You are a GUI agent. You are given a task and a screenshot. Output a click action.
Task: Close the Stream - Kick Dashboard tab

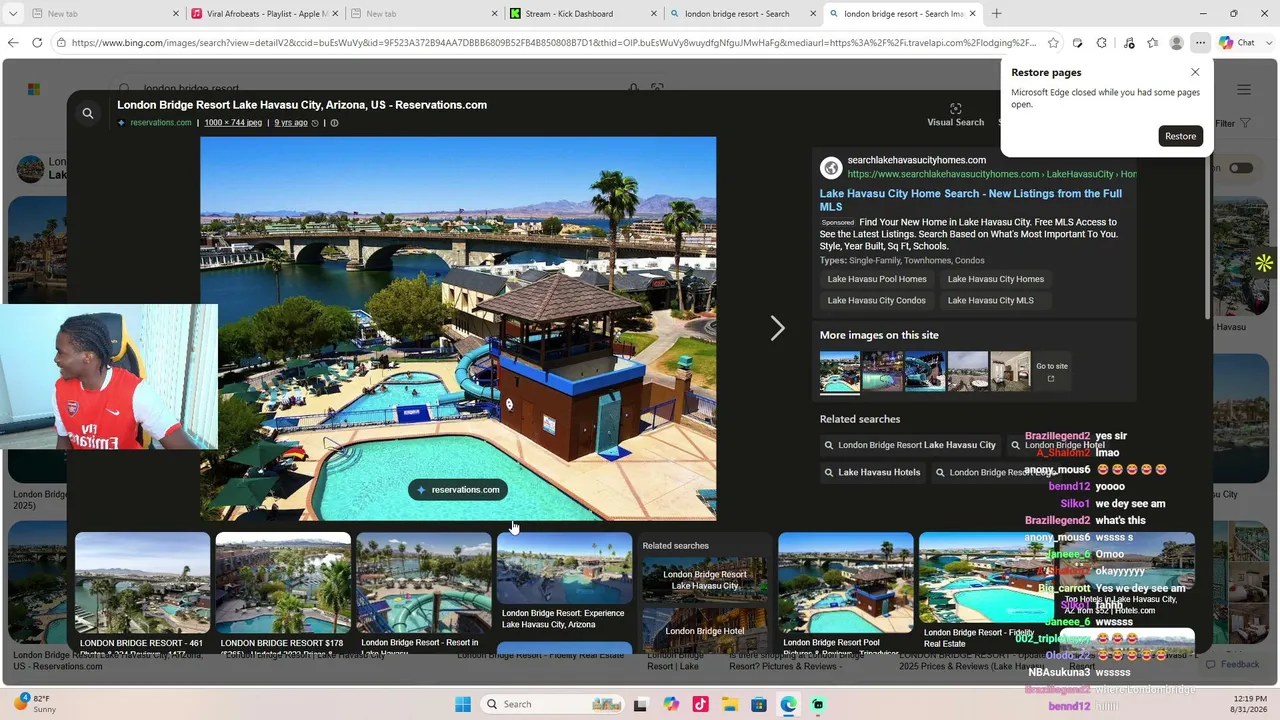tap(653, 14)
